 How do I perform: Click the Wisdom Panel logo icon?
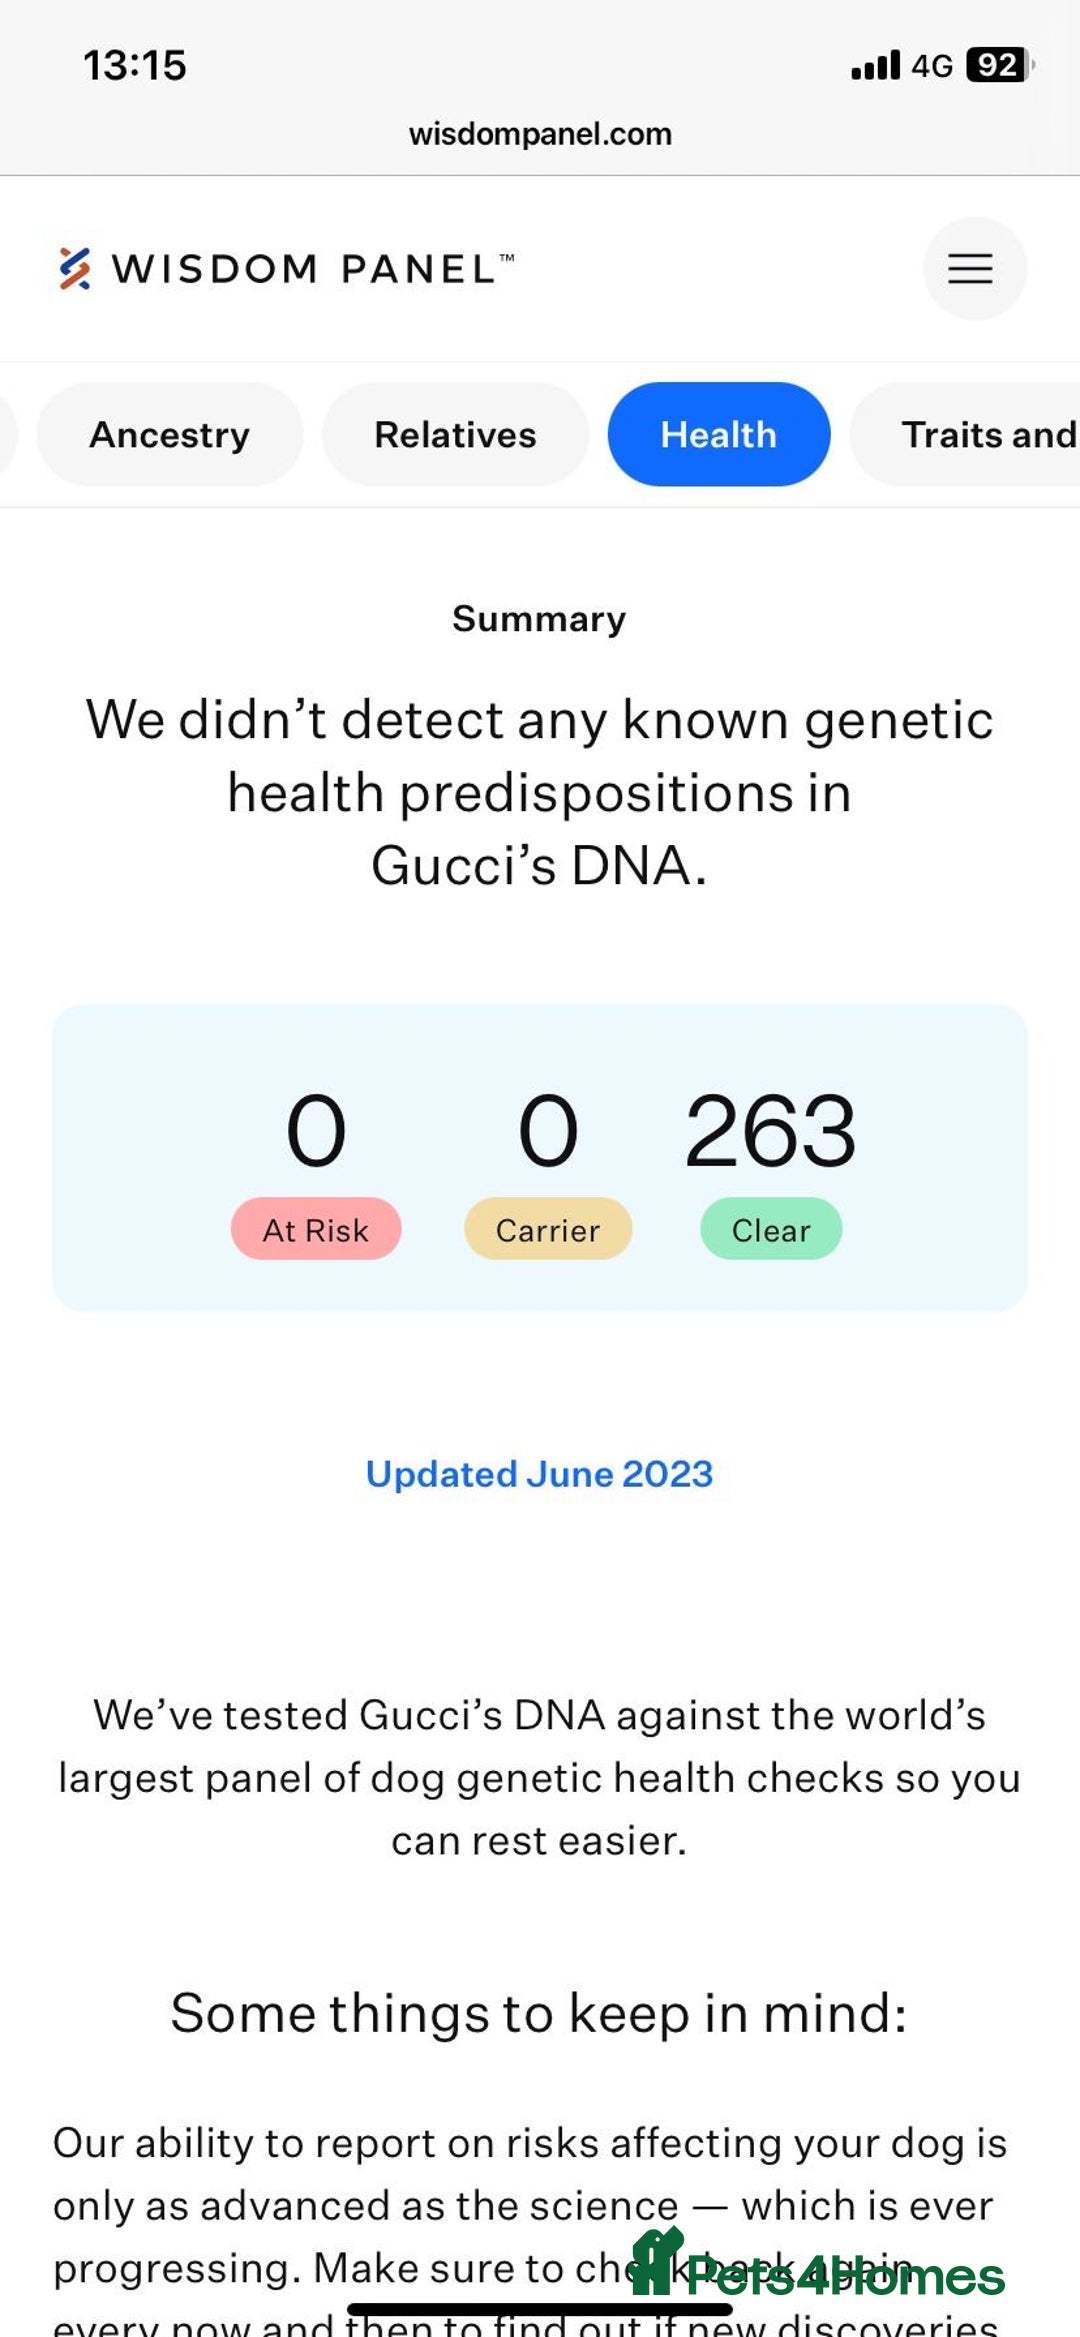click(75, 269)
